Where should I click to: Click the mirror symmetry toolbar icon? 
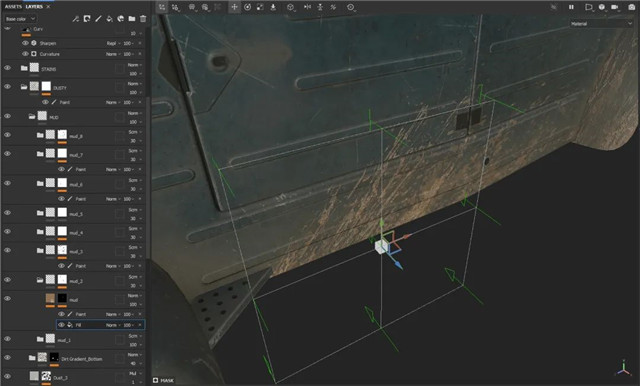[x=307, y=7]
